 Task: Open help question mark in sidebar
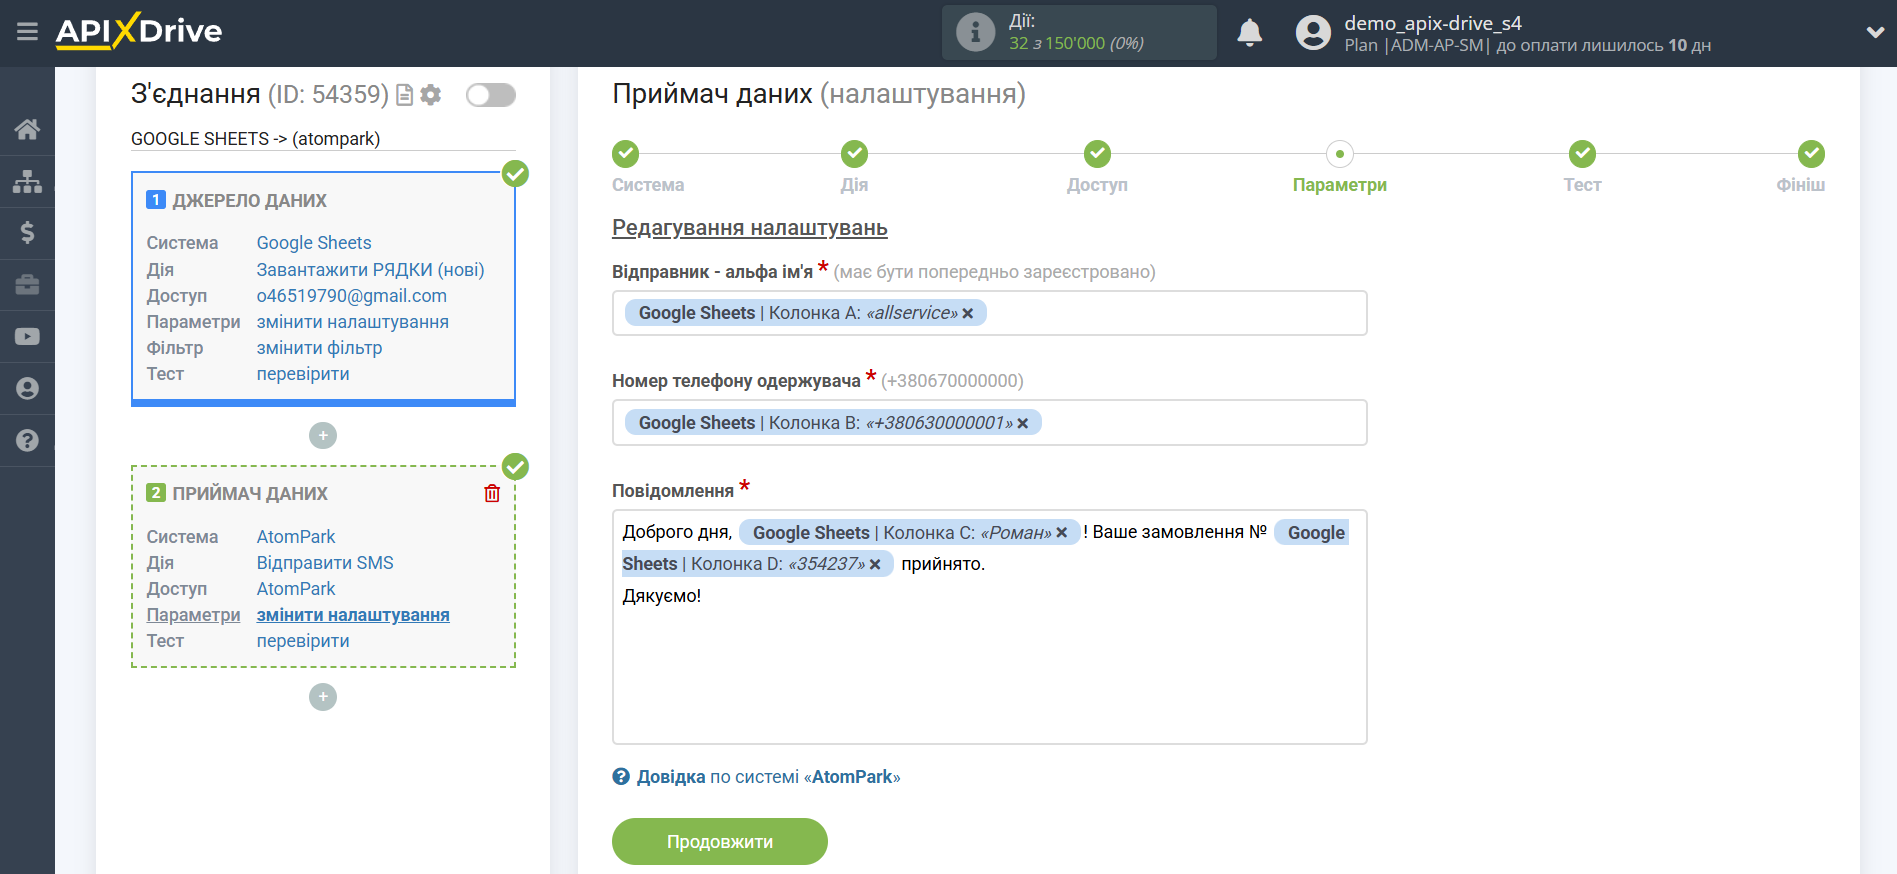coord(27,441)
